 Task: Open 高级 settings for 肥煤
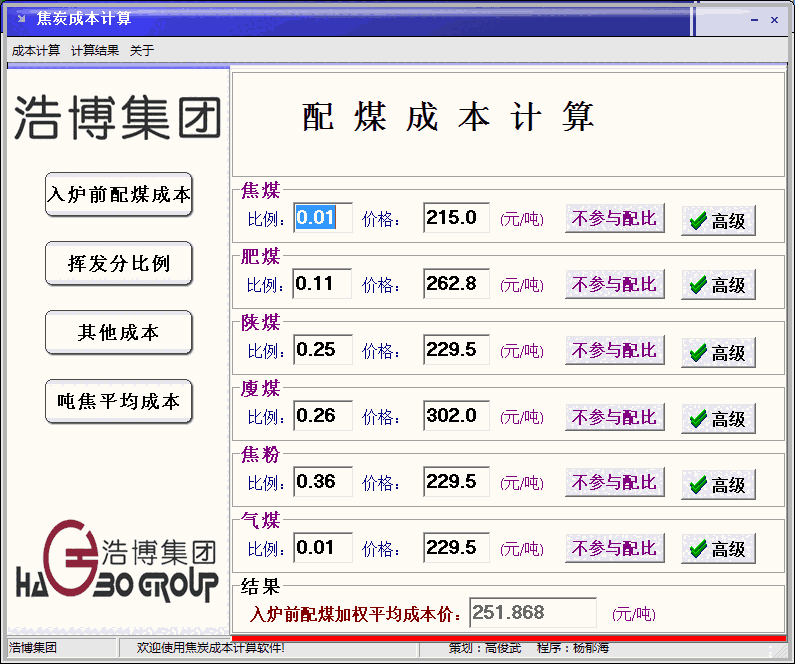click(x=718, y=285)
